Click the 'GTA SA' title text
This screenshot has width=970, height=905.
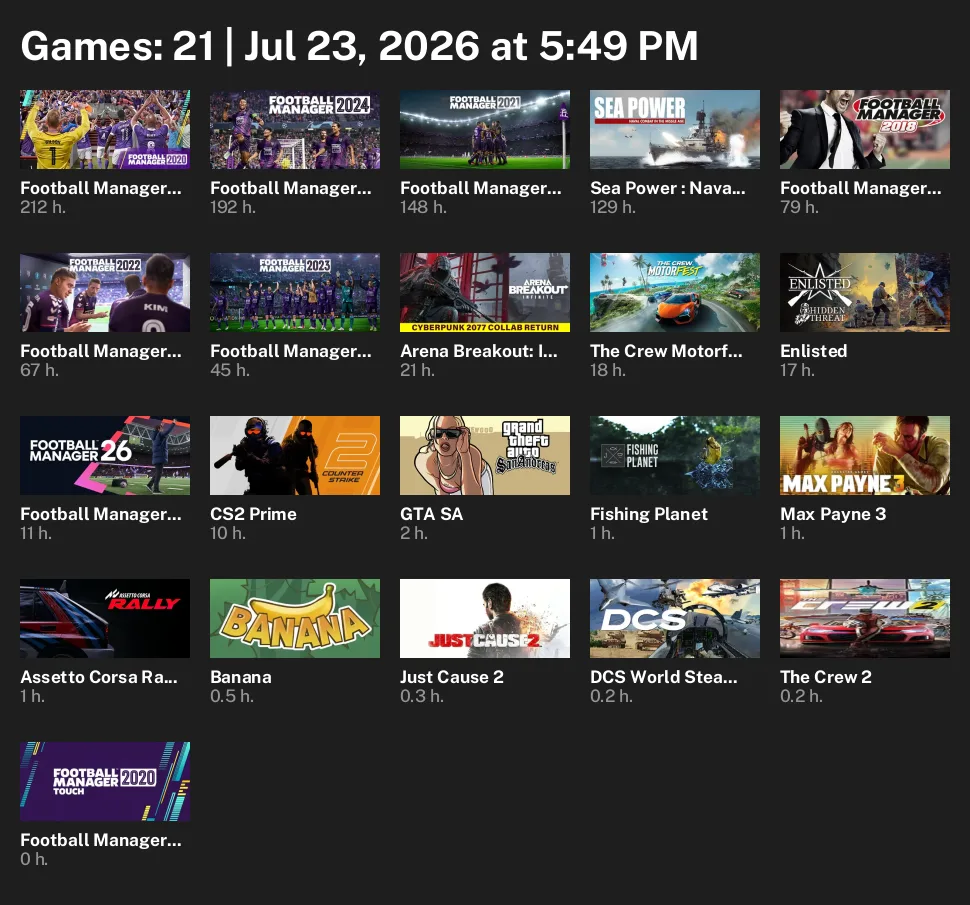tap(431, 514)
